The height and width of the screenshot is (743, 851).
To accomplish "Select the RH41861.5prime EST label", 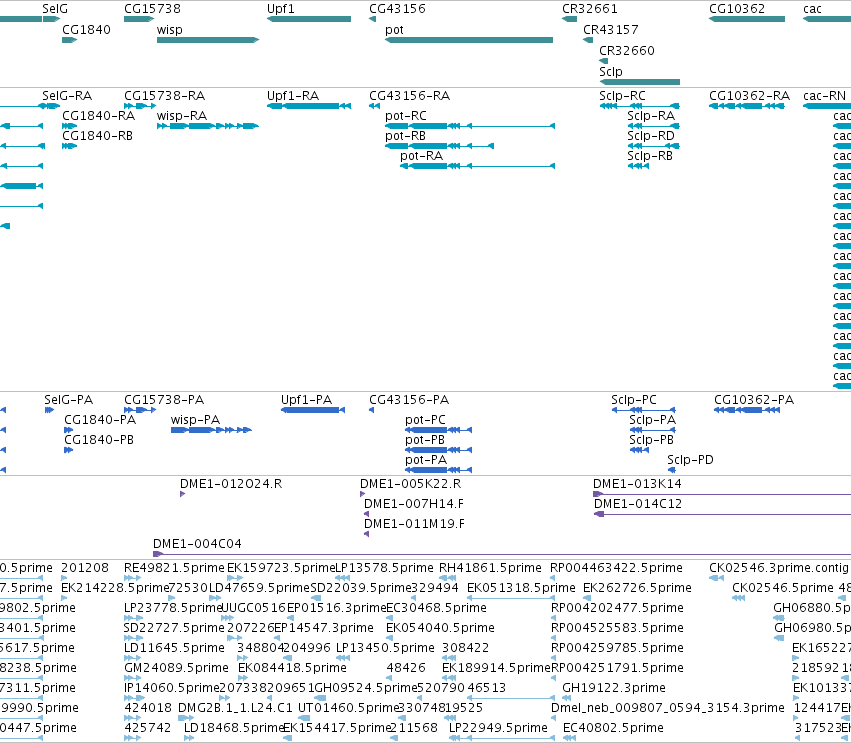I will point(490,568).
